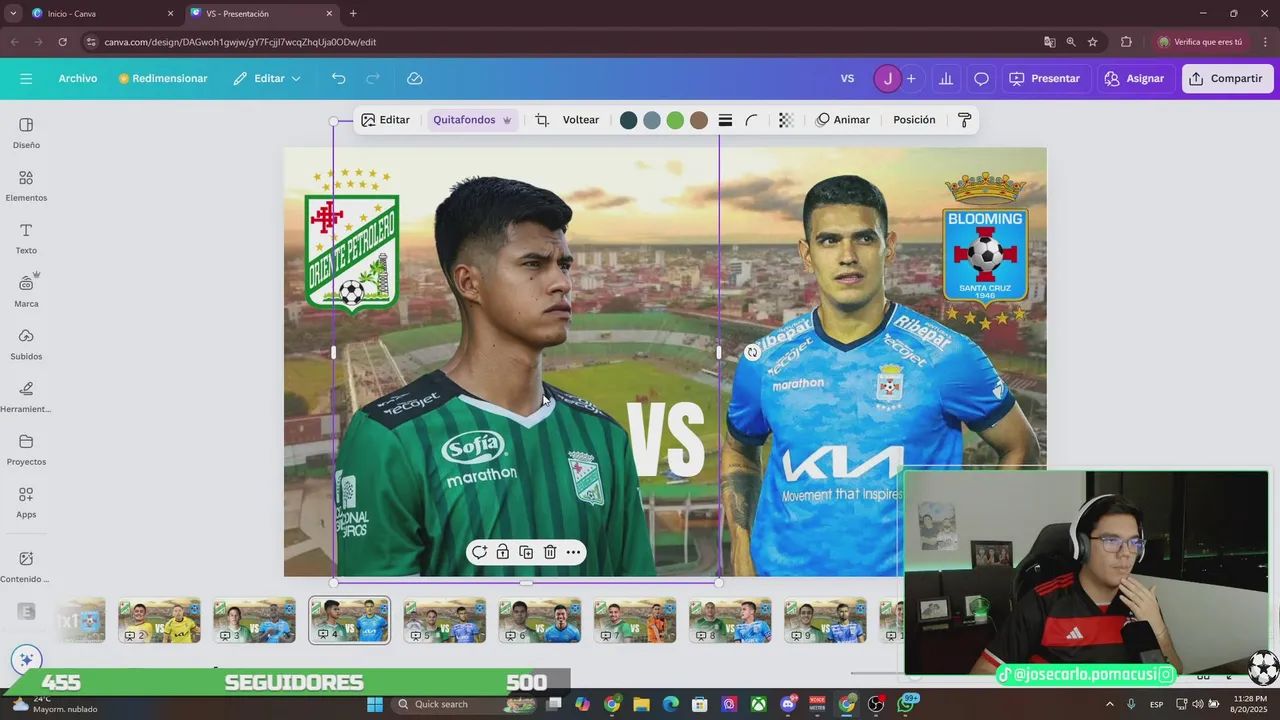Viewport: 1280px width, 720px height.
Task: Select page 9 thumbnail
Action: pyautogui.click(x=825, y=621)
